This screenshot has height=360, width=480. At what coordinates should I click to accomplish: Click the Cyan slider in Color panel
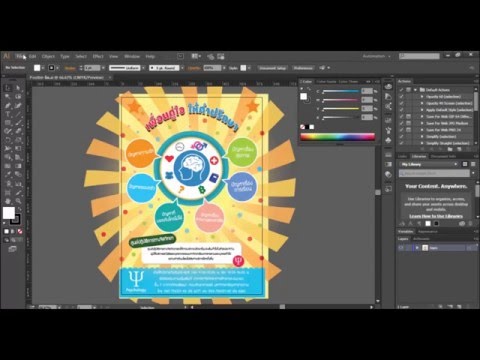pos(340,91)
